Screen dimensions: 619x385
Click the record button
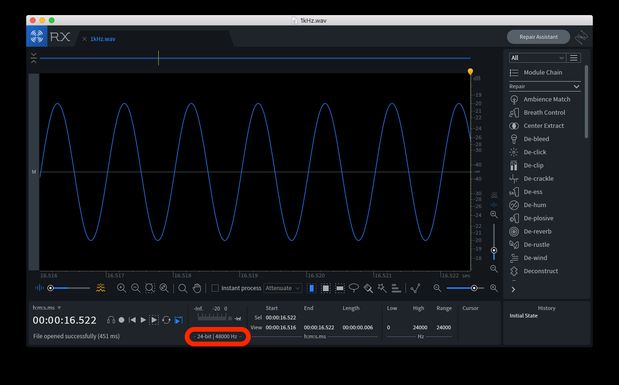pyautogui.click(x=122, y=320)
